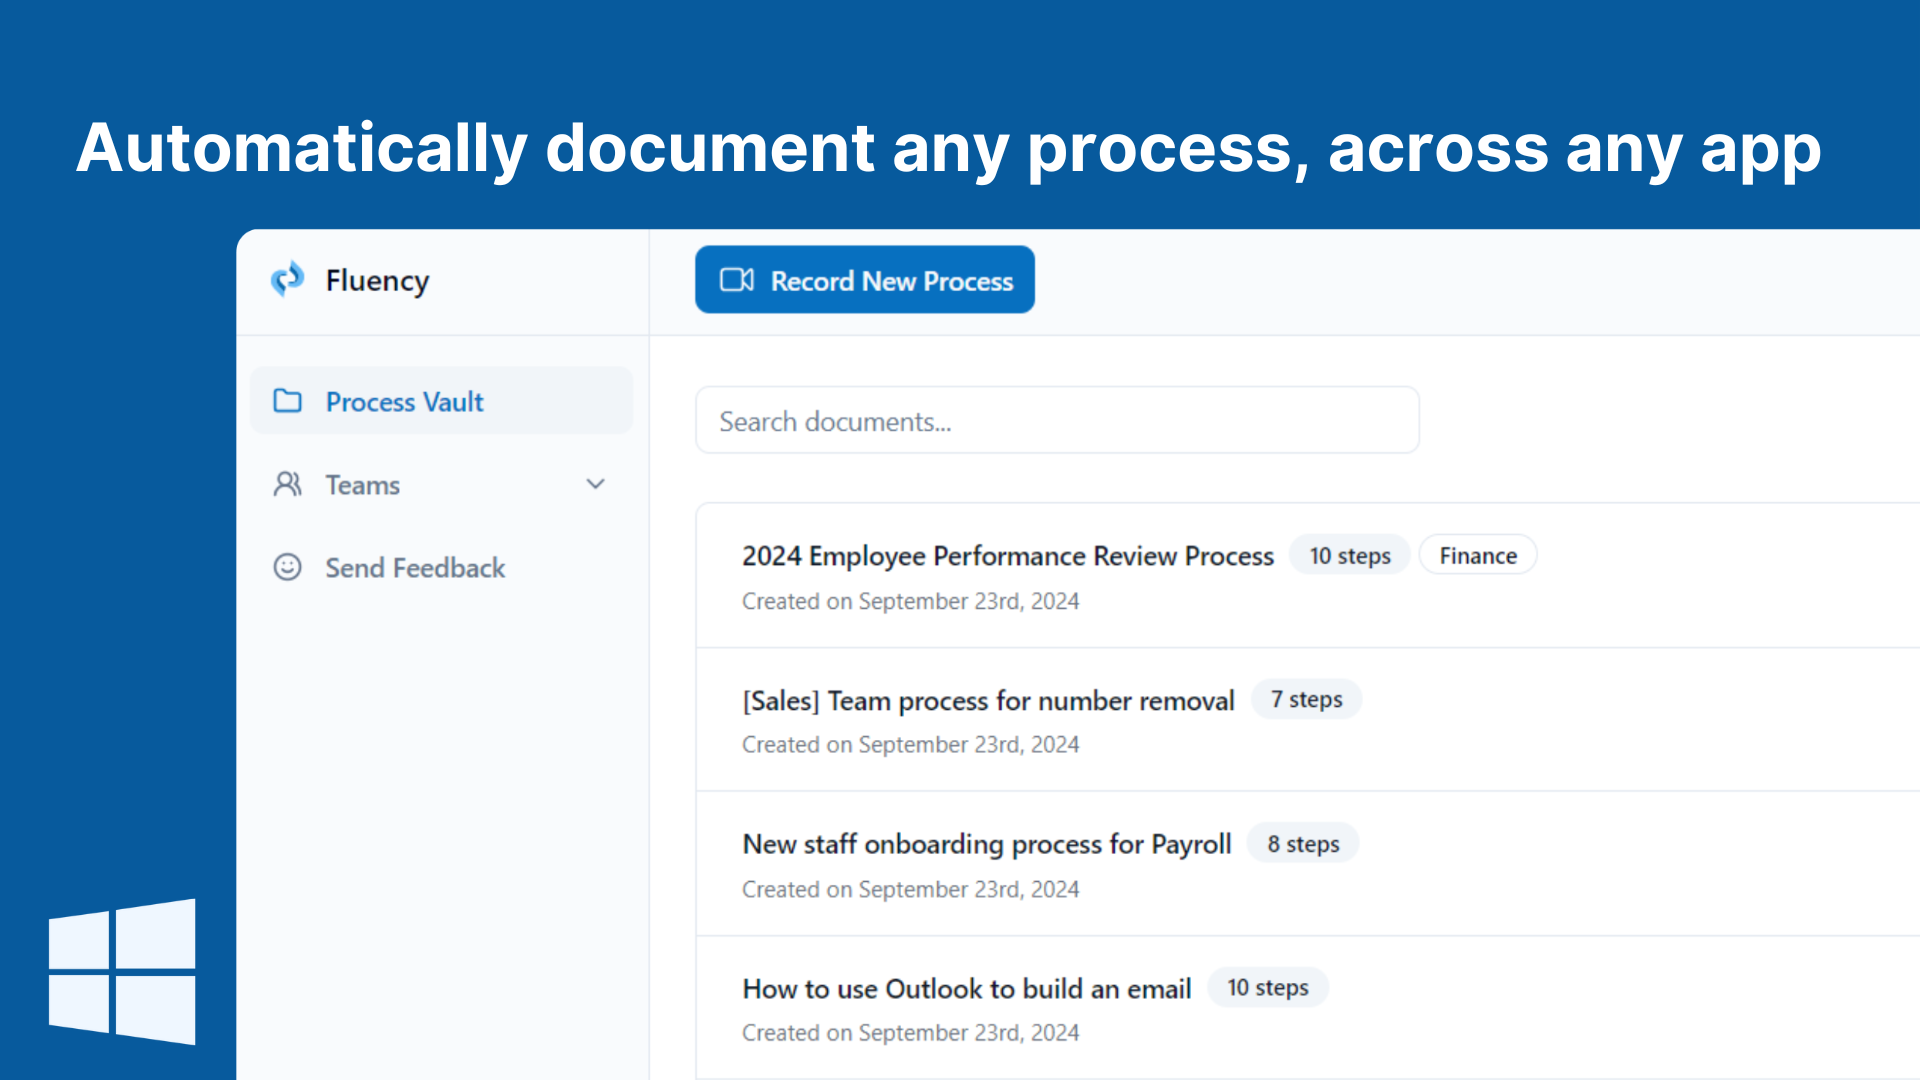This screenshot has width=1920, height=1080.
Task: Click the Process Vault folder icon
Action: [x=288, y=401]
